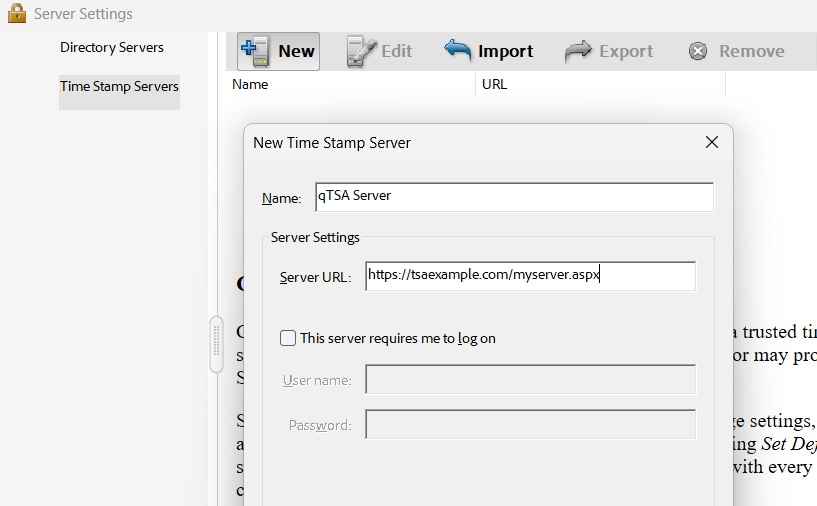The image size is (817, 506).
Task: Click the Export toolbar button
Action: tap(609, 52)
